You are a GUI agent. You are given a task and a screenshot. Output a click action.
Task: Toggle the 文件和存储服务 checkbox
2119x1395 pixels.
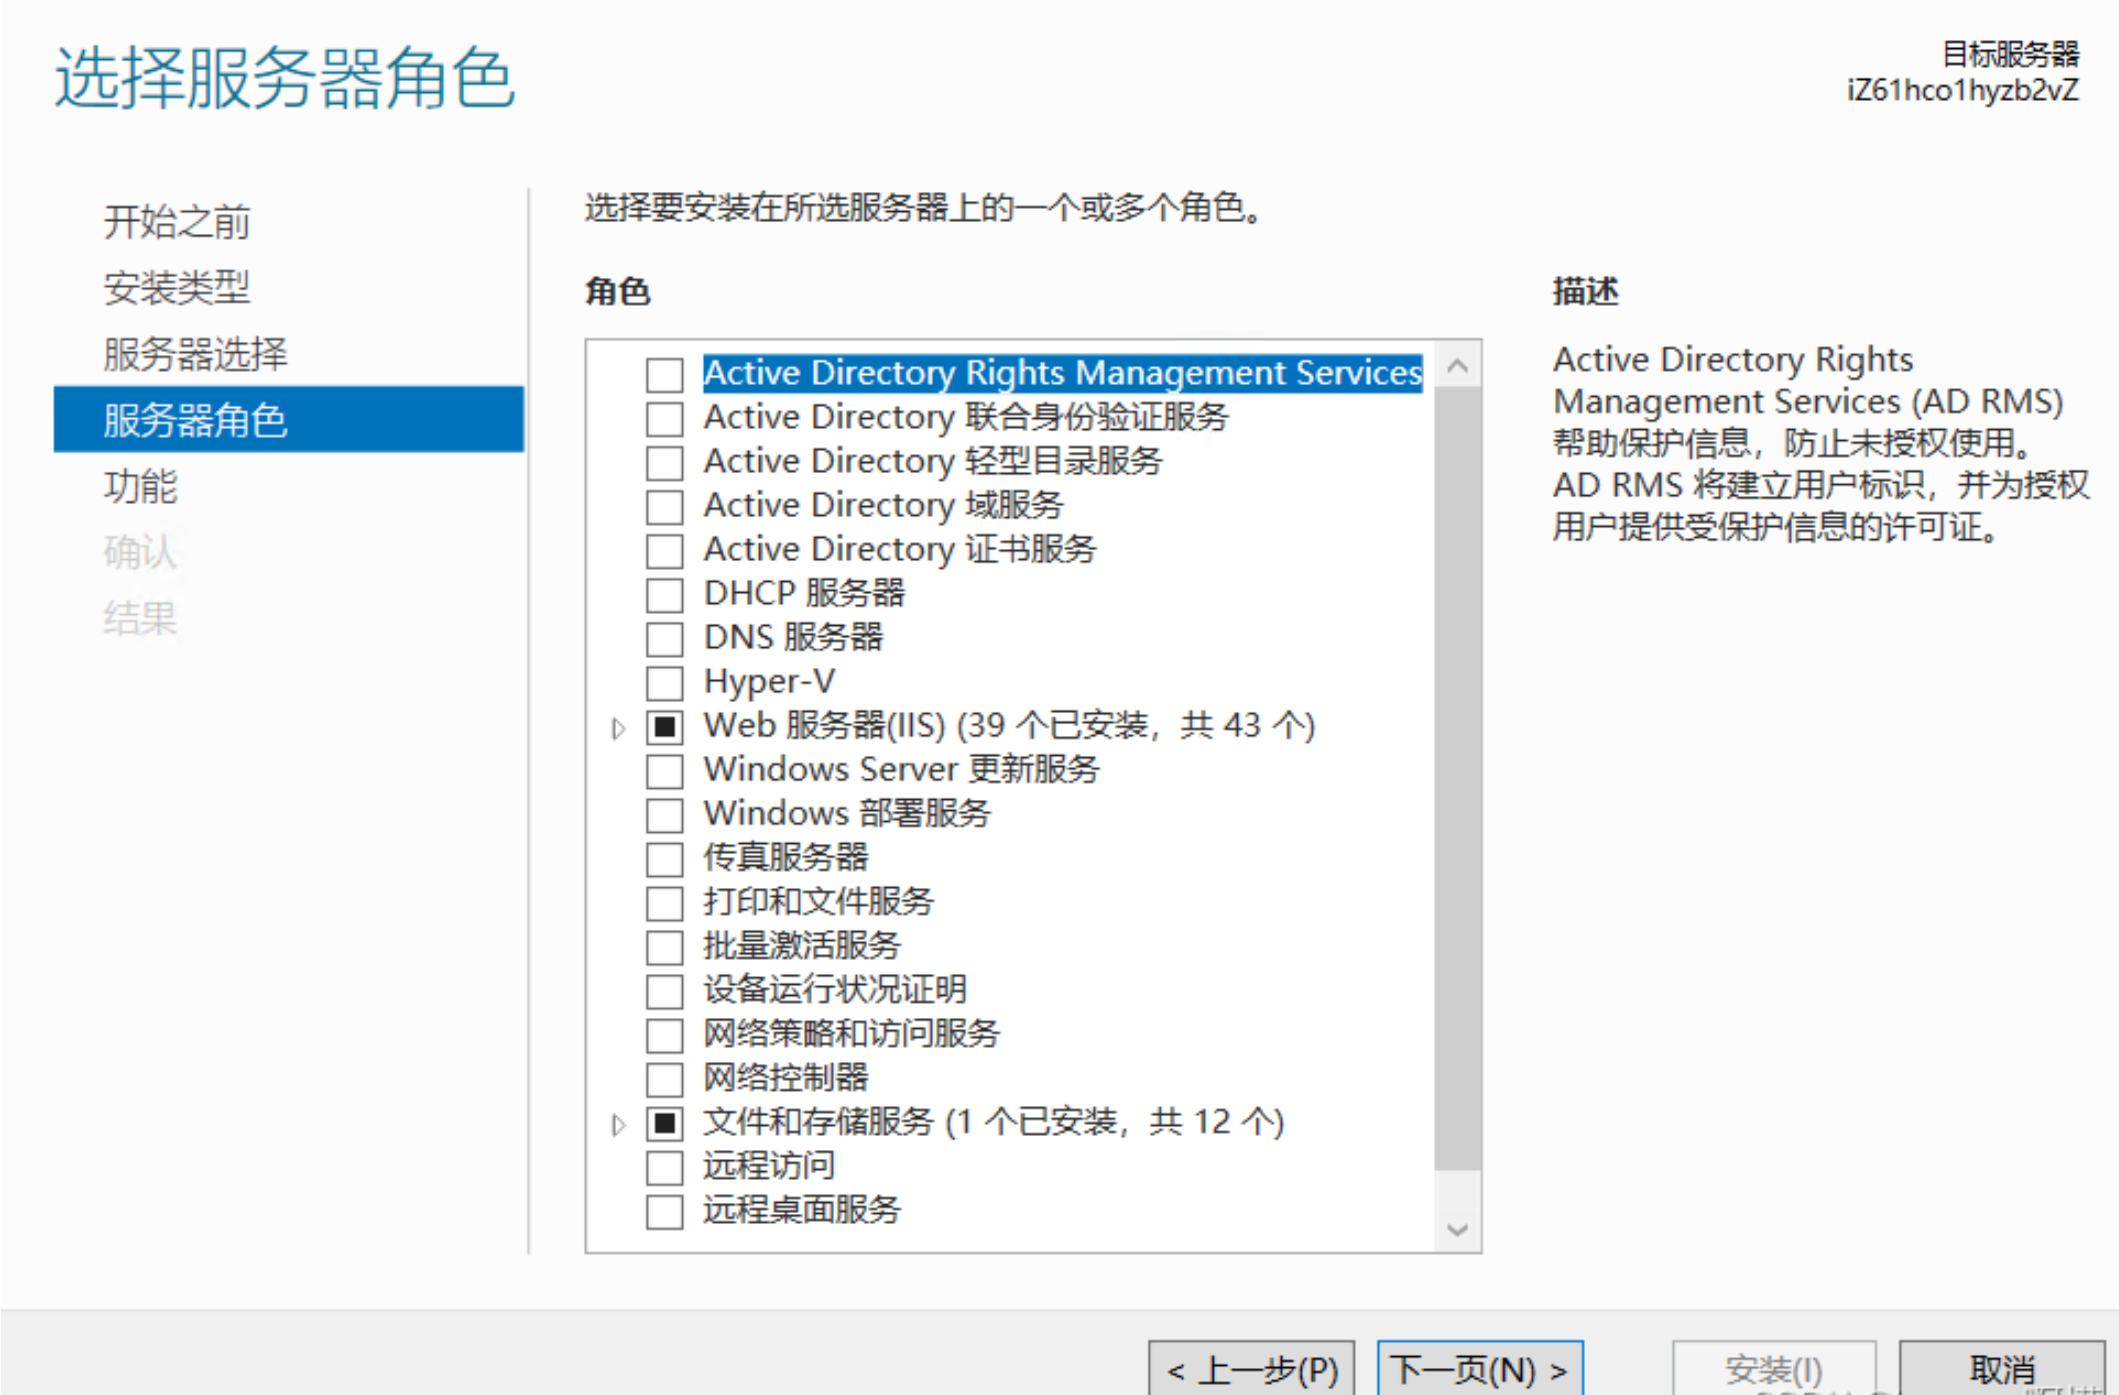click(x=664, y=1123)
